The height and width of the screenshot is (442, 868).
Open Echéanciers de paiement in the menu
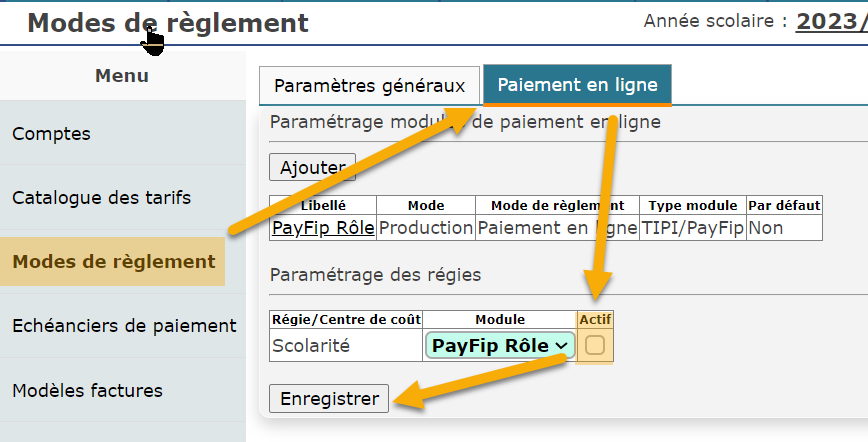[x=123, y=326]
